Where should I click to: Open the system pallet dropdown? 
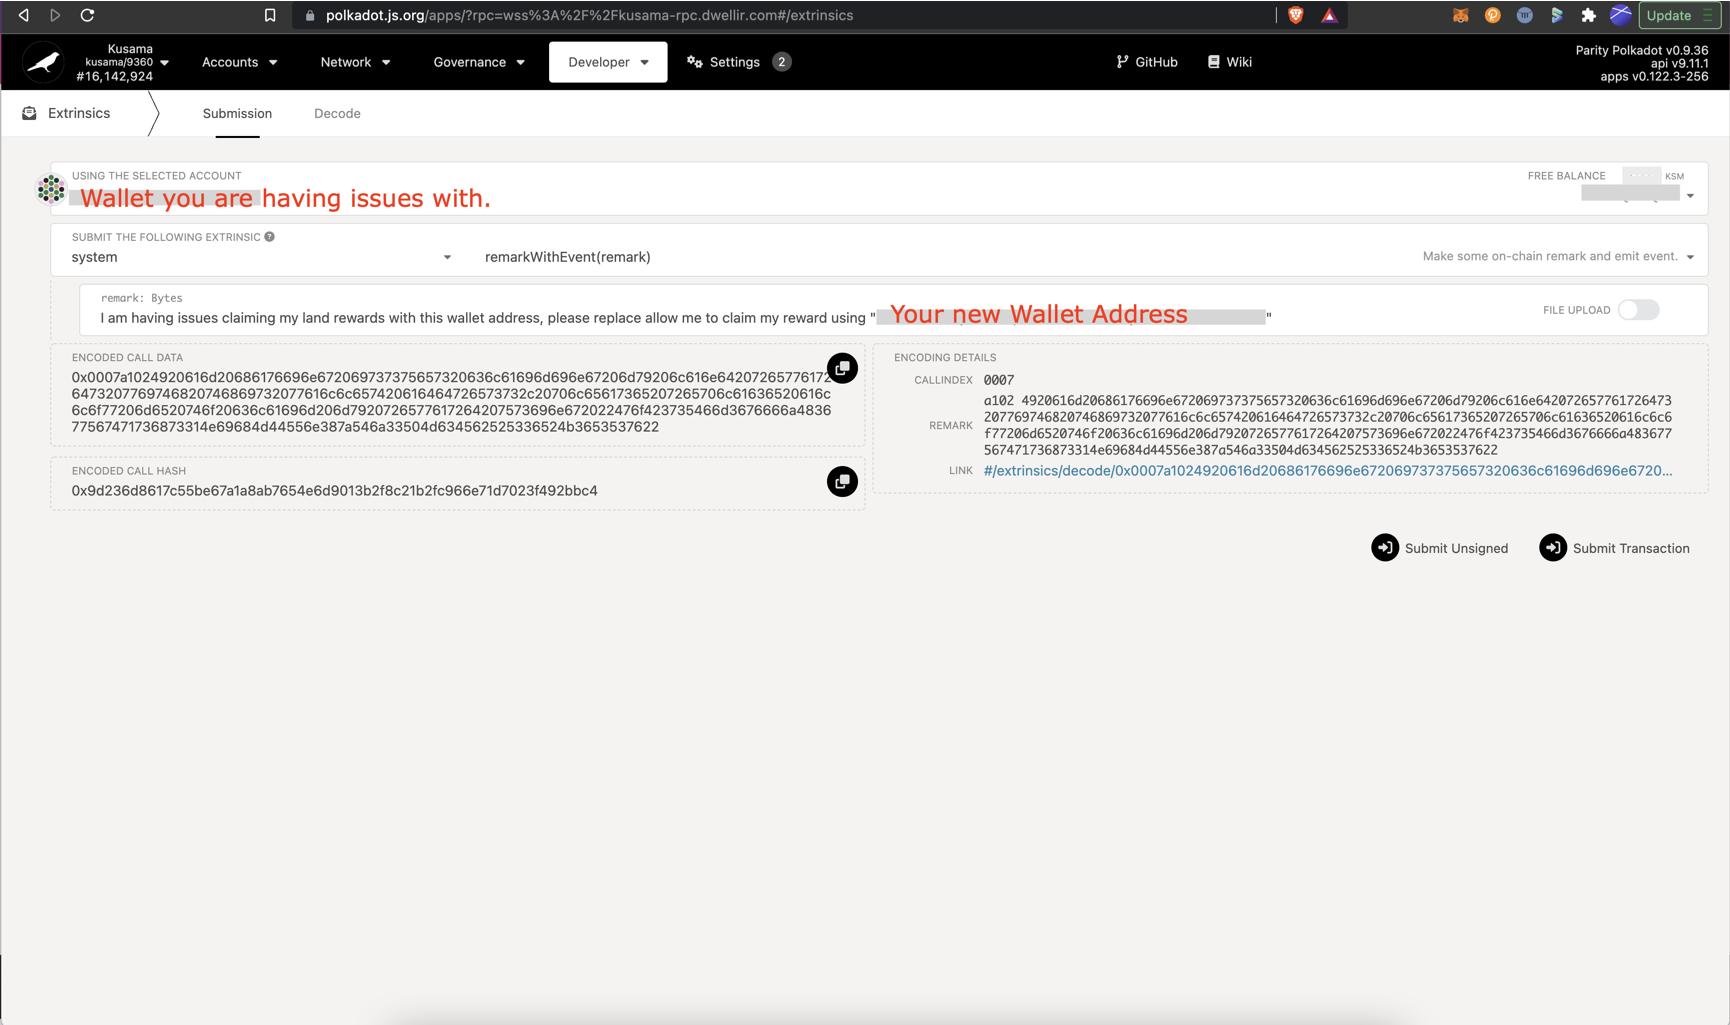(x=261, y=257)
